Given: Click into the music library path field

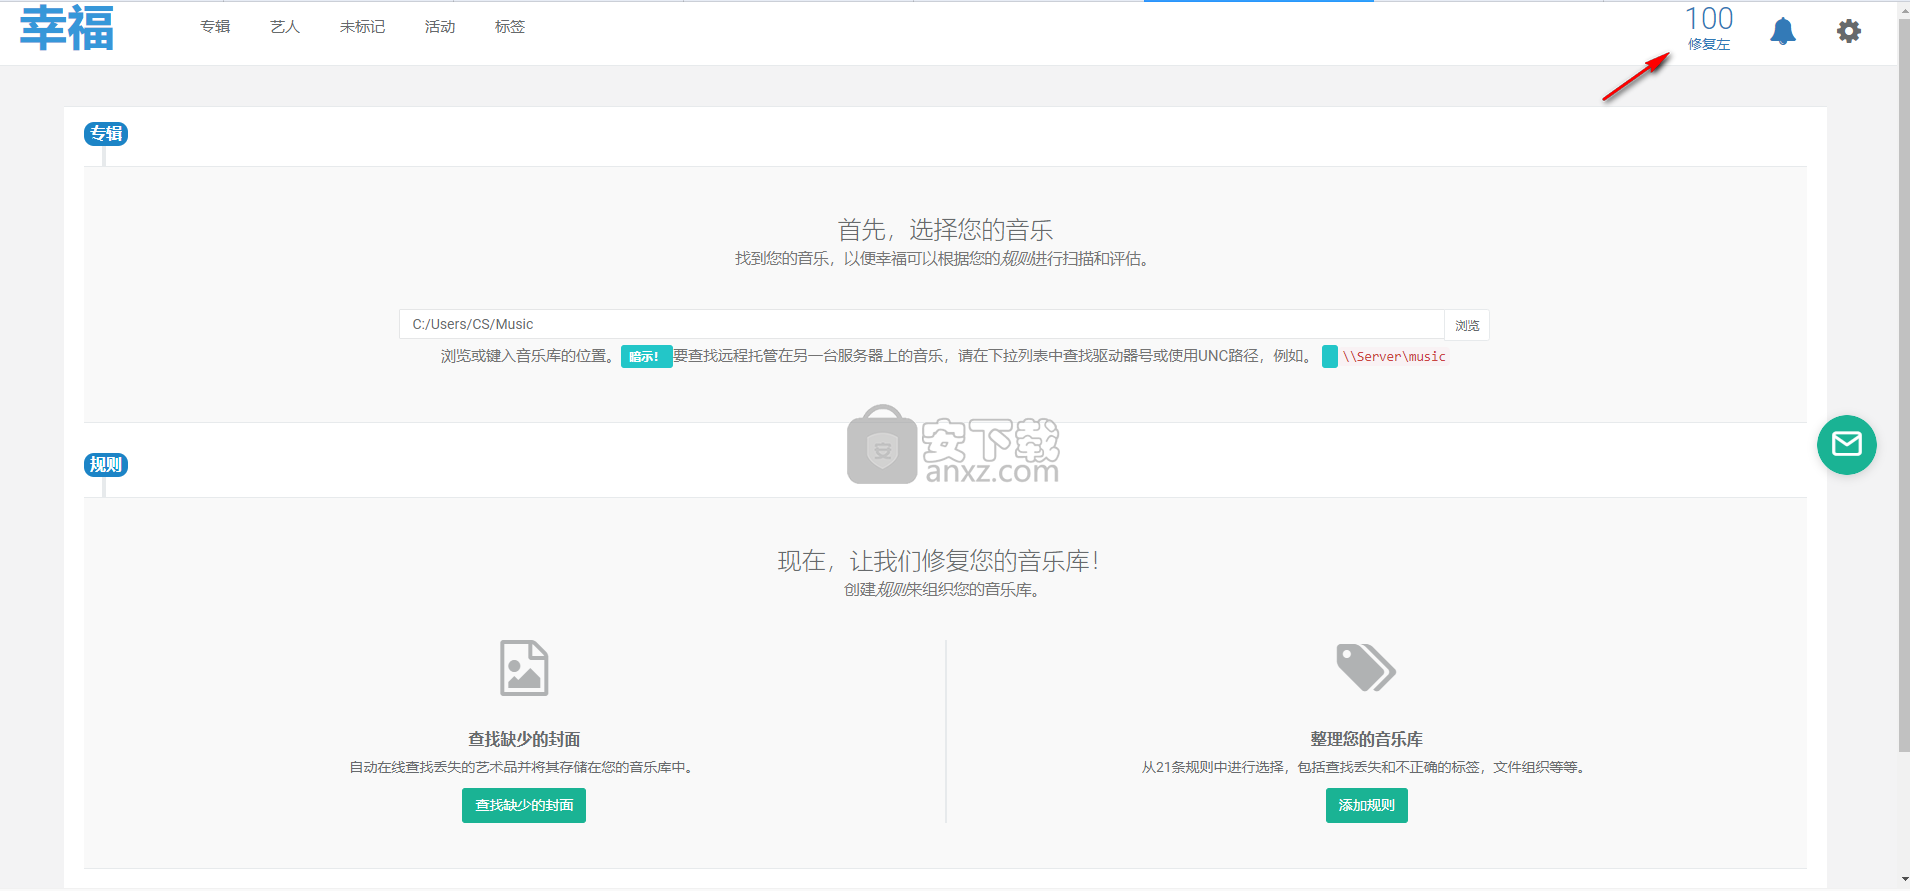Looking at the screenshot, I should point(922,324).
